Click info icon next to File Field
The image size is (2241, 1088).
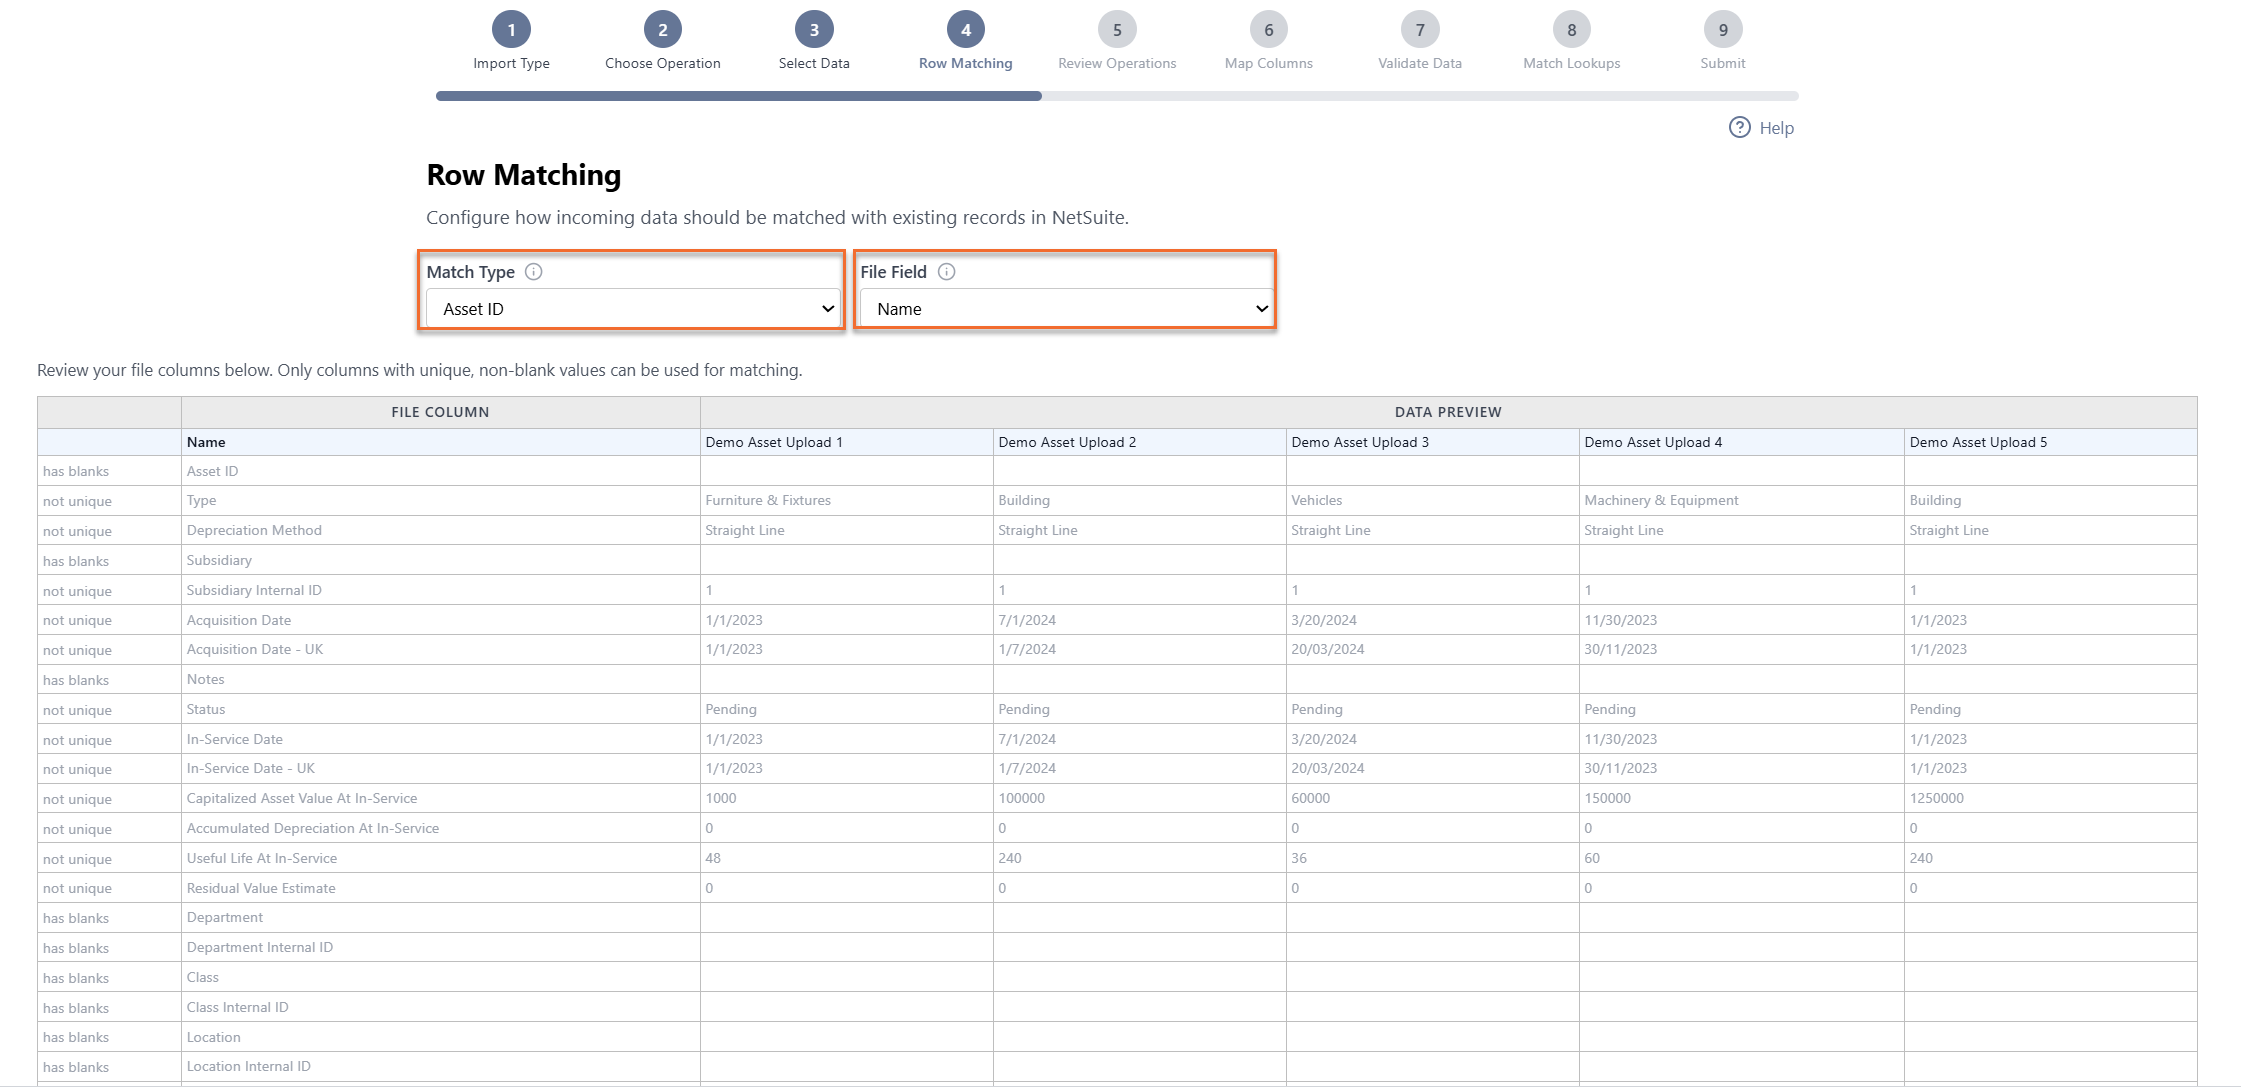tap(946, 272)
